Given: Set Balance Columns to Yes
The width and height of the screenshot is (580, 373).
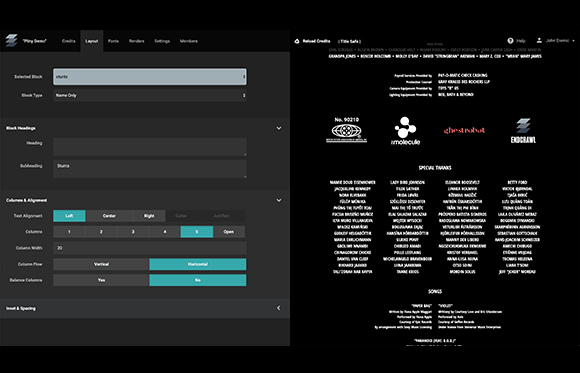Looking at the screenshot, I should pyautogui.click(x=101, y=280).
